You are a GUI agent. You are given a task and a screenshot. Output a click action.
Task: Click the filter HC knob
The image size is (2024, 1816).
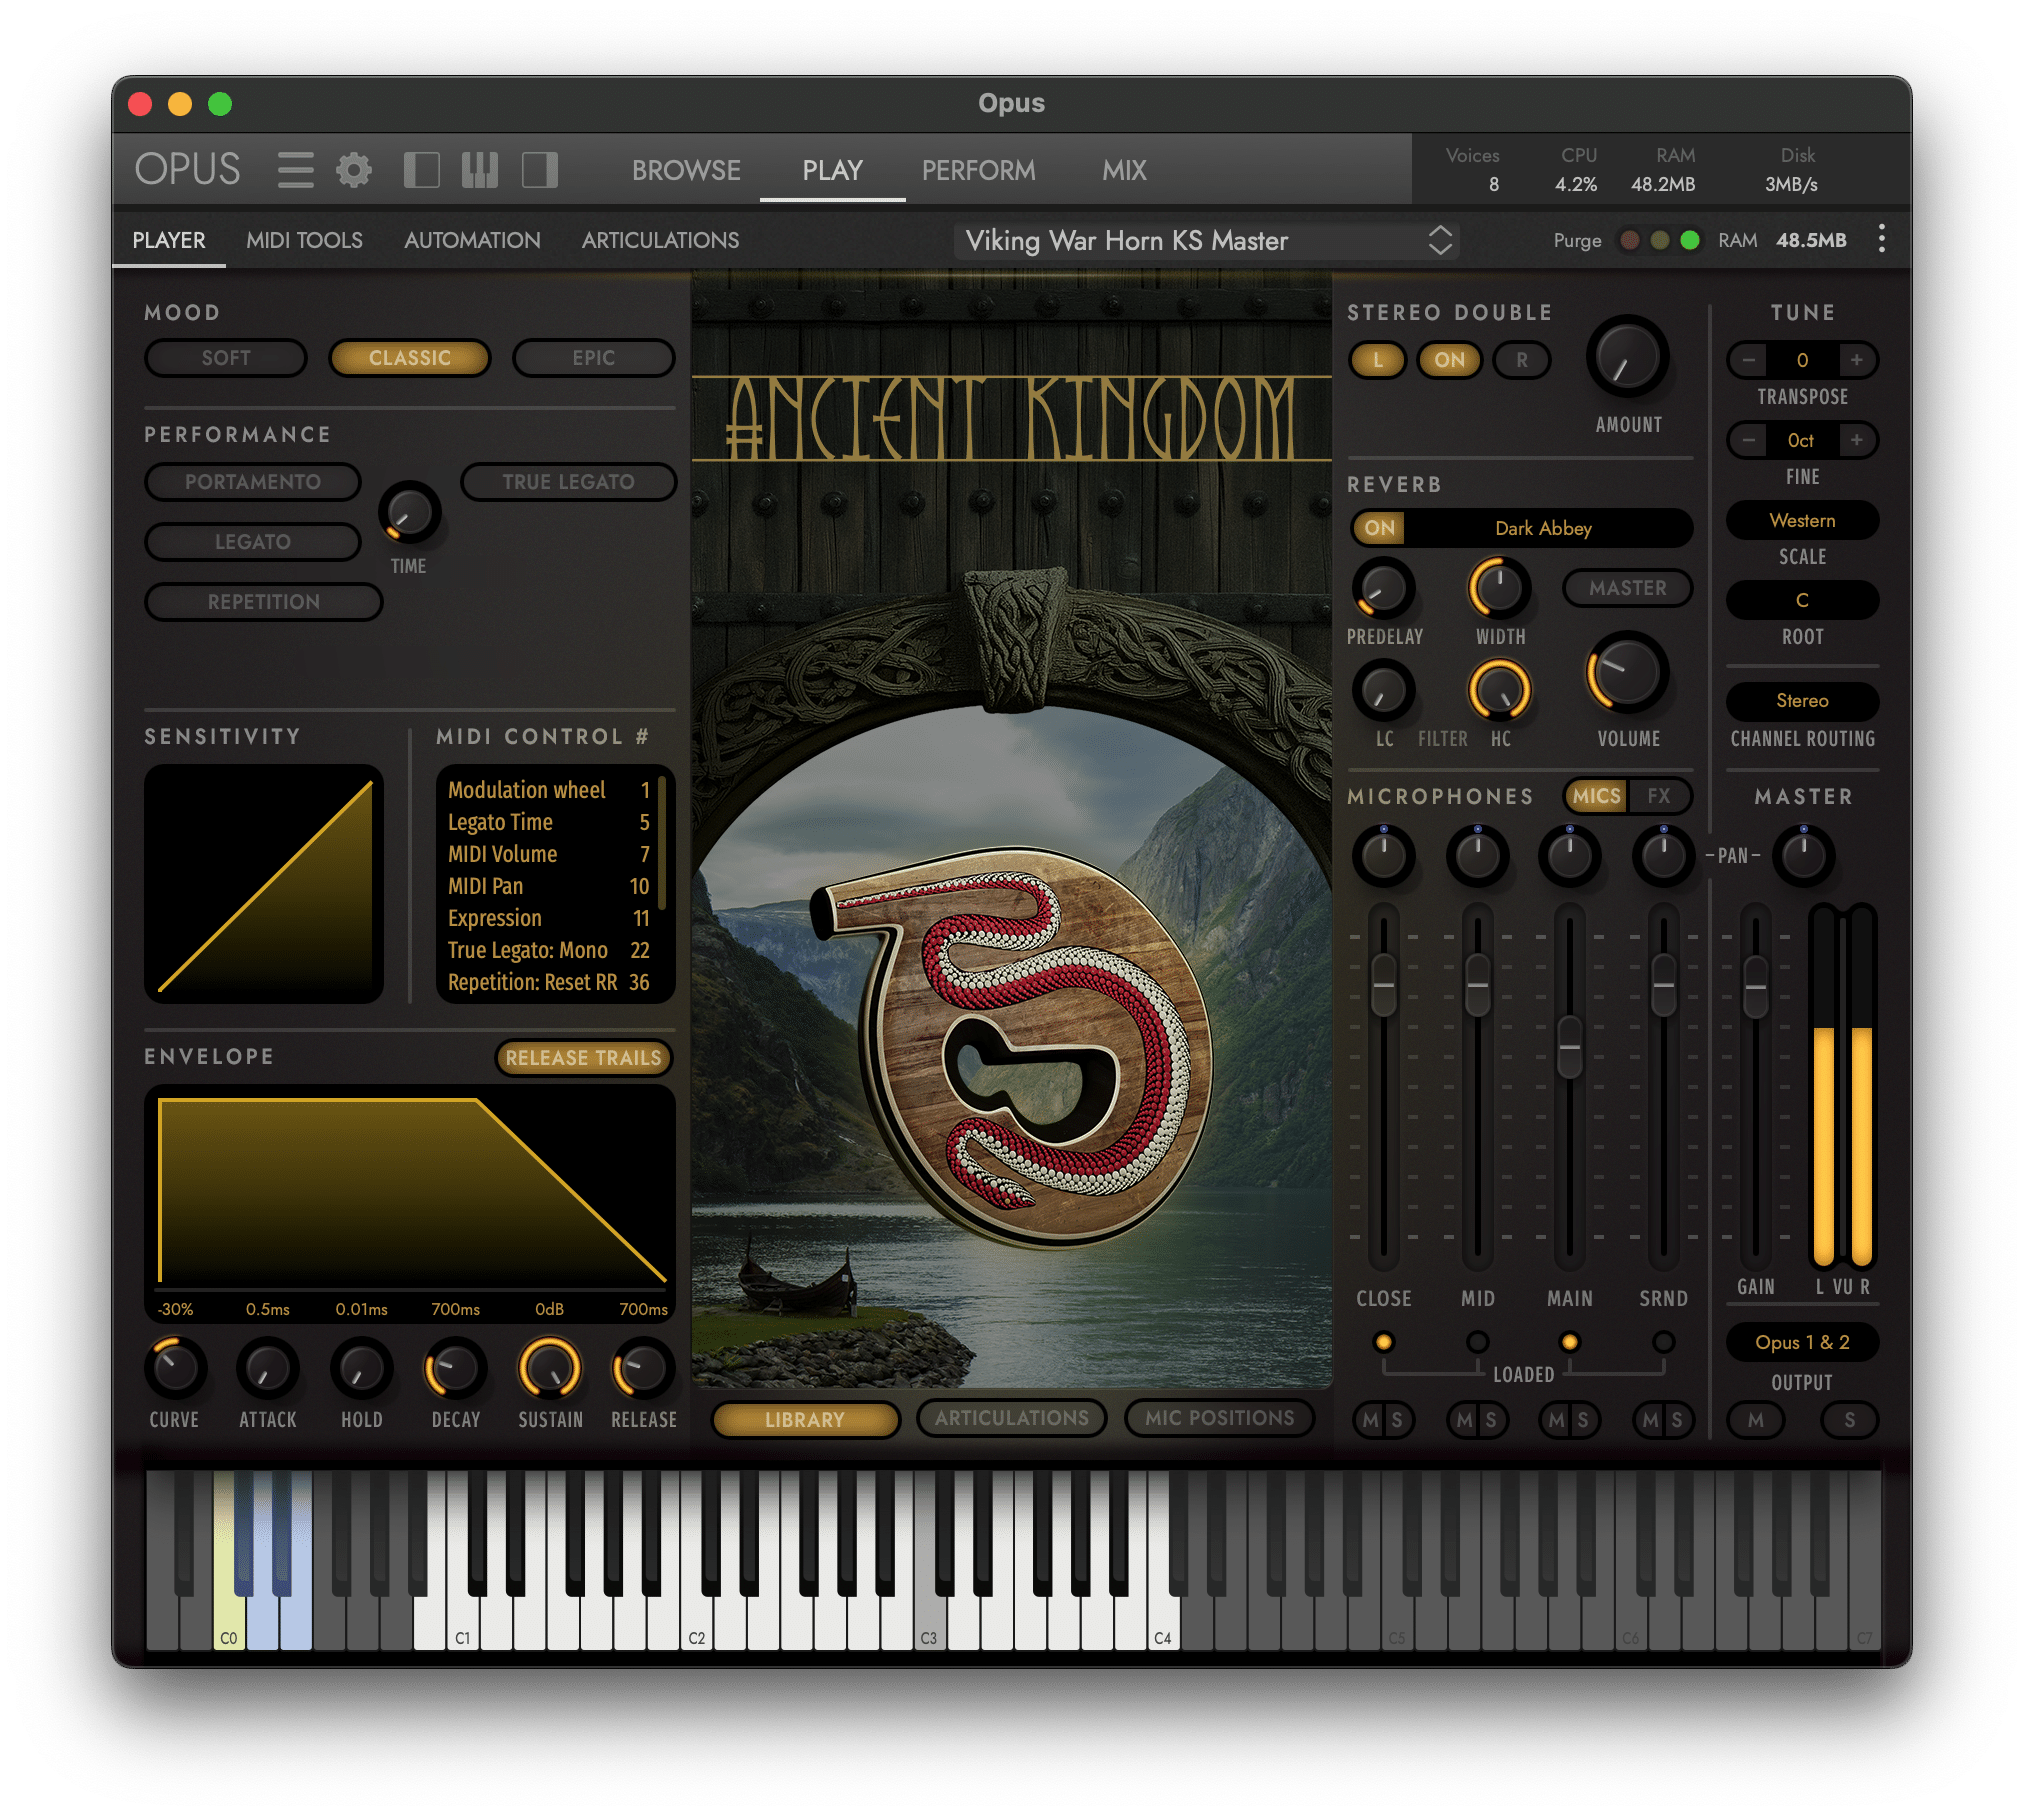click(1498, 690)
